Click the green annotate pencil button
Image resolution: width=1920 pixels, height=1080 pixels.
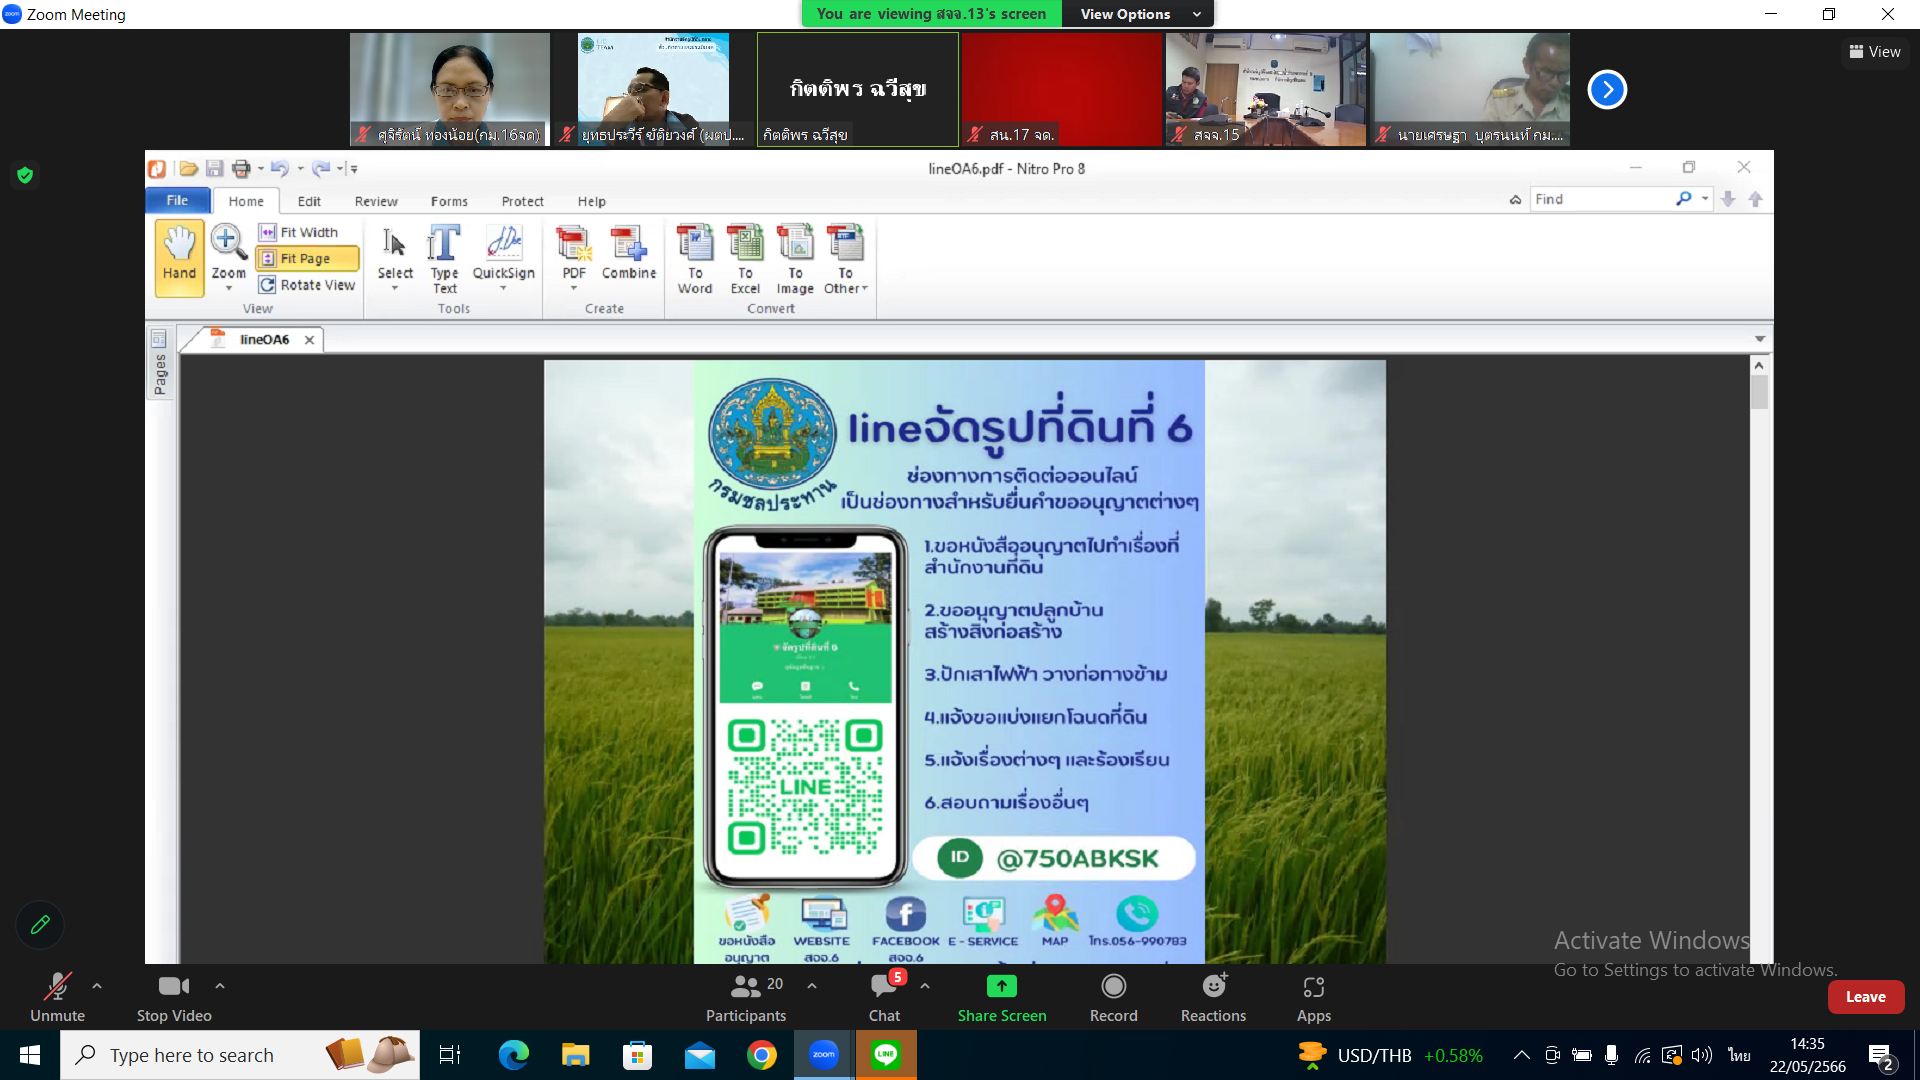click(x=40, y=925)
